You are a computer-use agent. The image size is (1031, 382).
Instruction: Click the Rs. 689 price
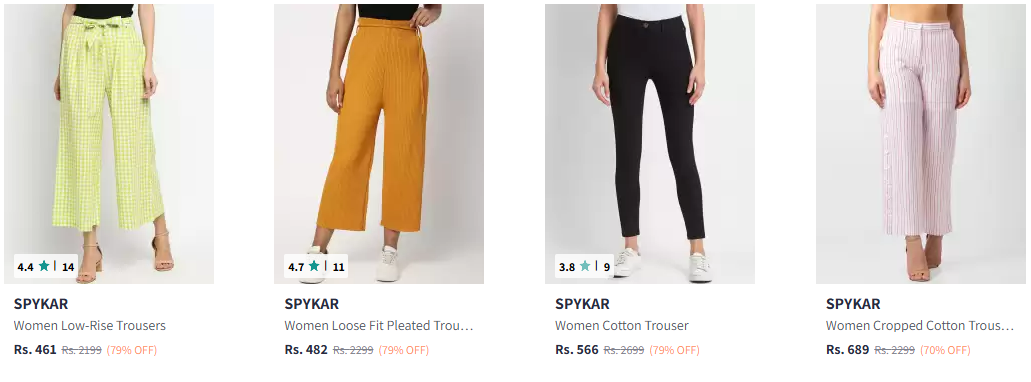click(848, 350)
